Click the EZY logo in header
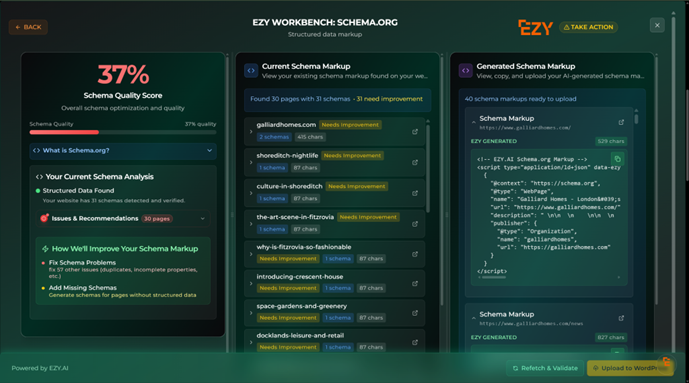The height and width of the screenshot is (383, 689). click(535, 27)
